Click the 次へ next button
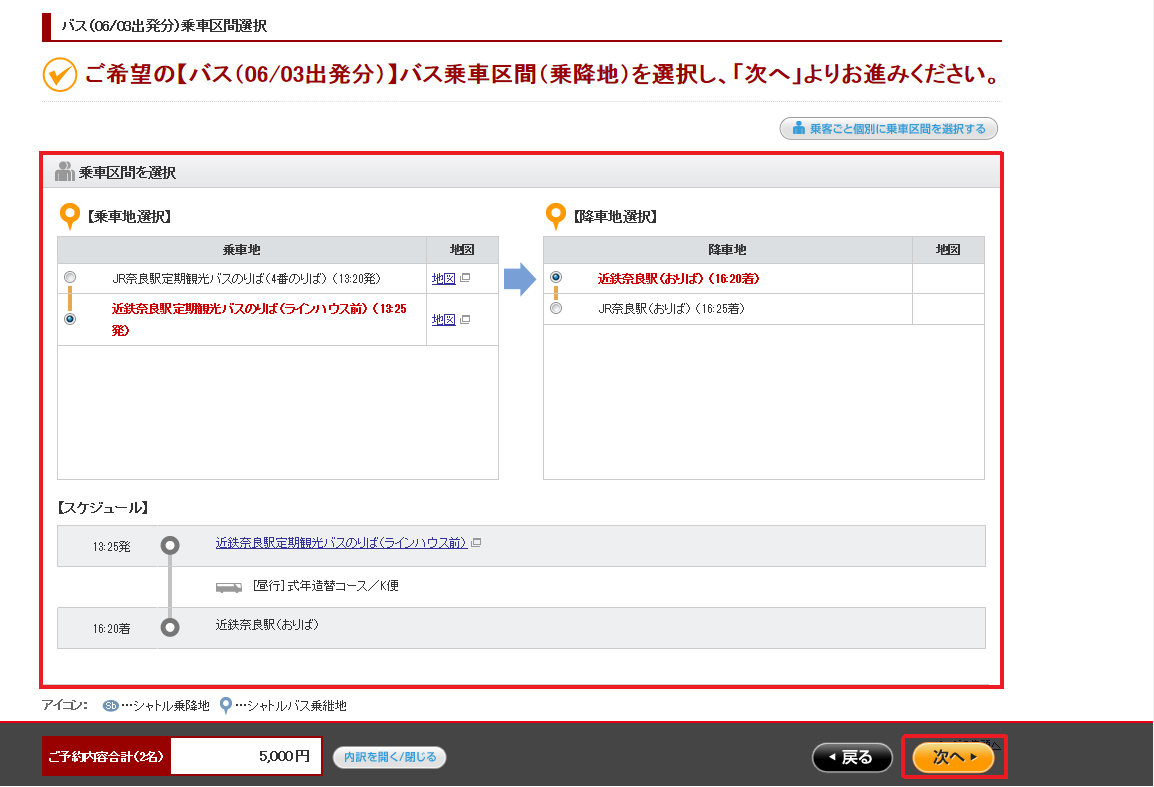1154x787 pixels. point(954,757)
